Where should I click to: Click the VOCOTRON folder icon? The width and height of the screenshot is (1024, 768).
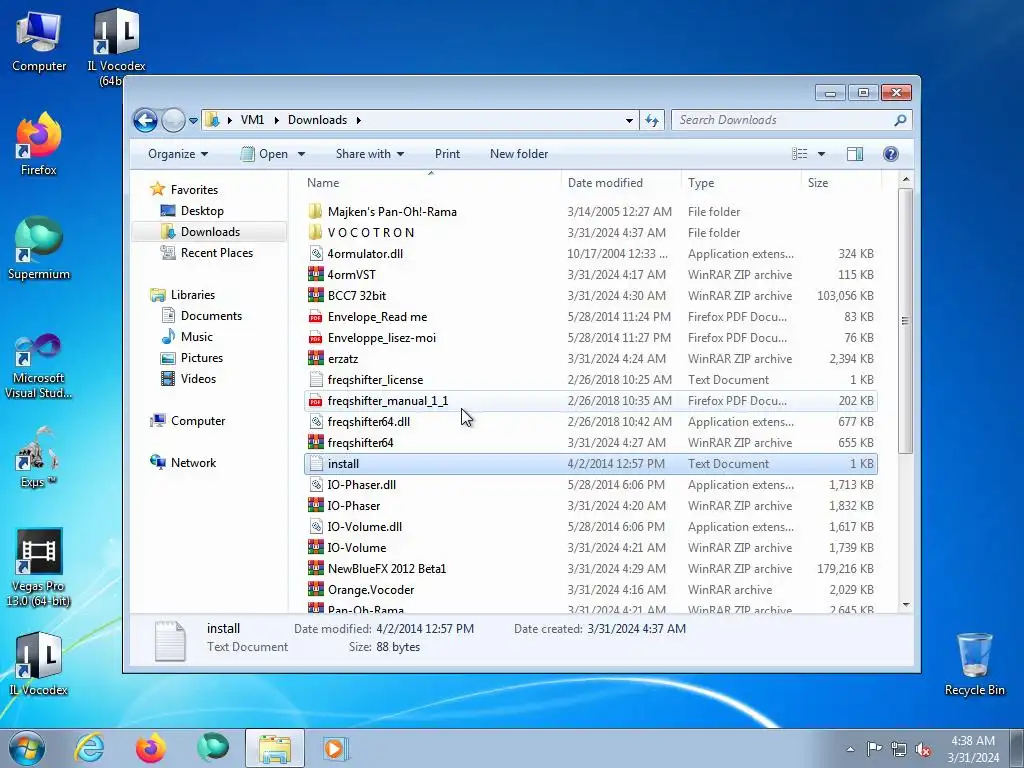pos(315,232)
